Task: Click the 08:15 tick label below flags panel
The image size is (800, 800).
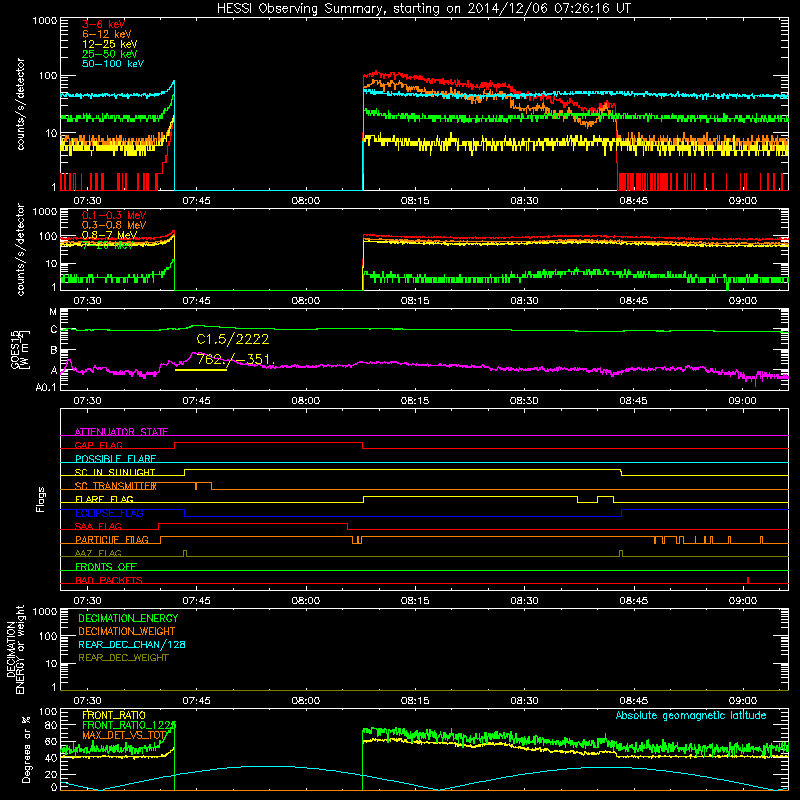Action: click(415, 601)
